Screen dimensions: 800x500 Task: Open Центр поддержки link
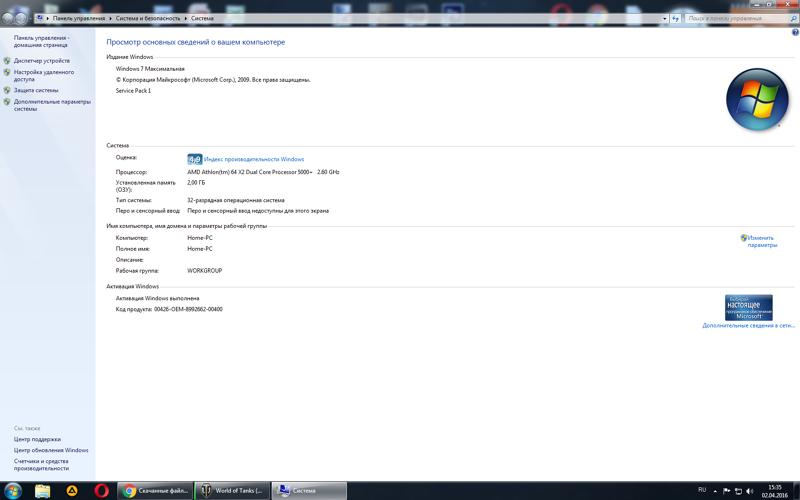37,439
